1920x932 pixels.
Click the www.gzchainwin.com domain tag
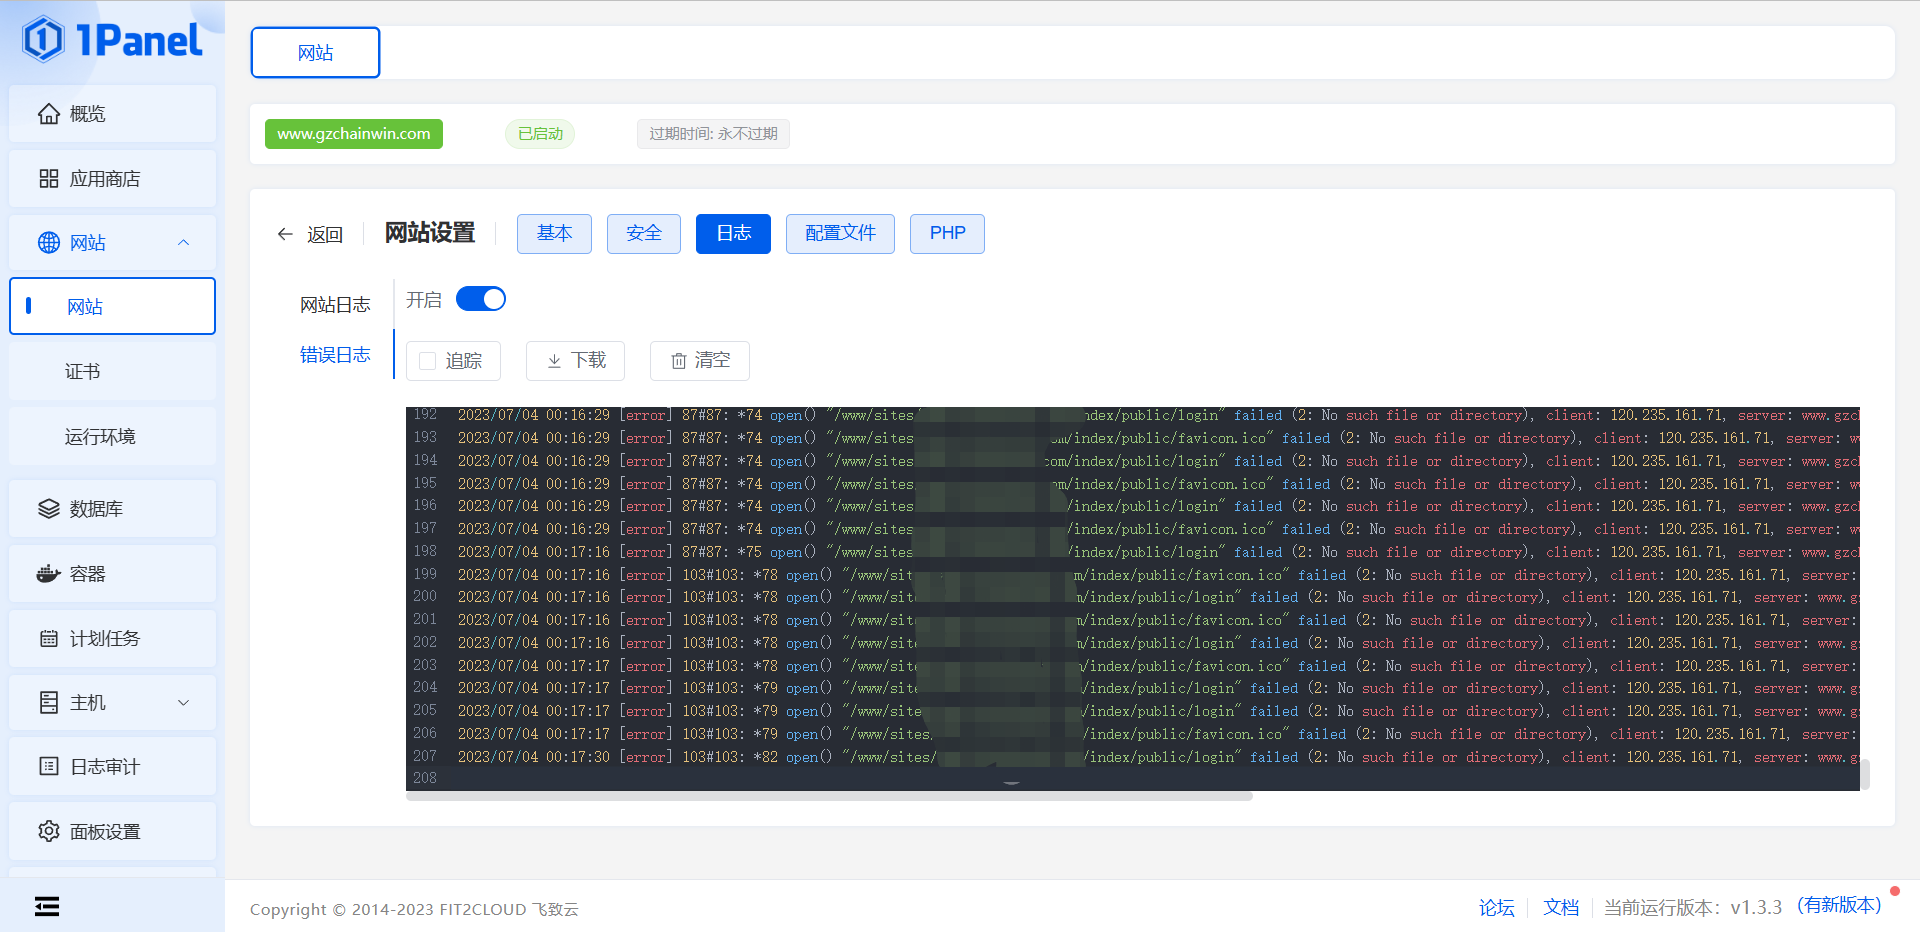point(354,134)
